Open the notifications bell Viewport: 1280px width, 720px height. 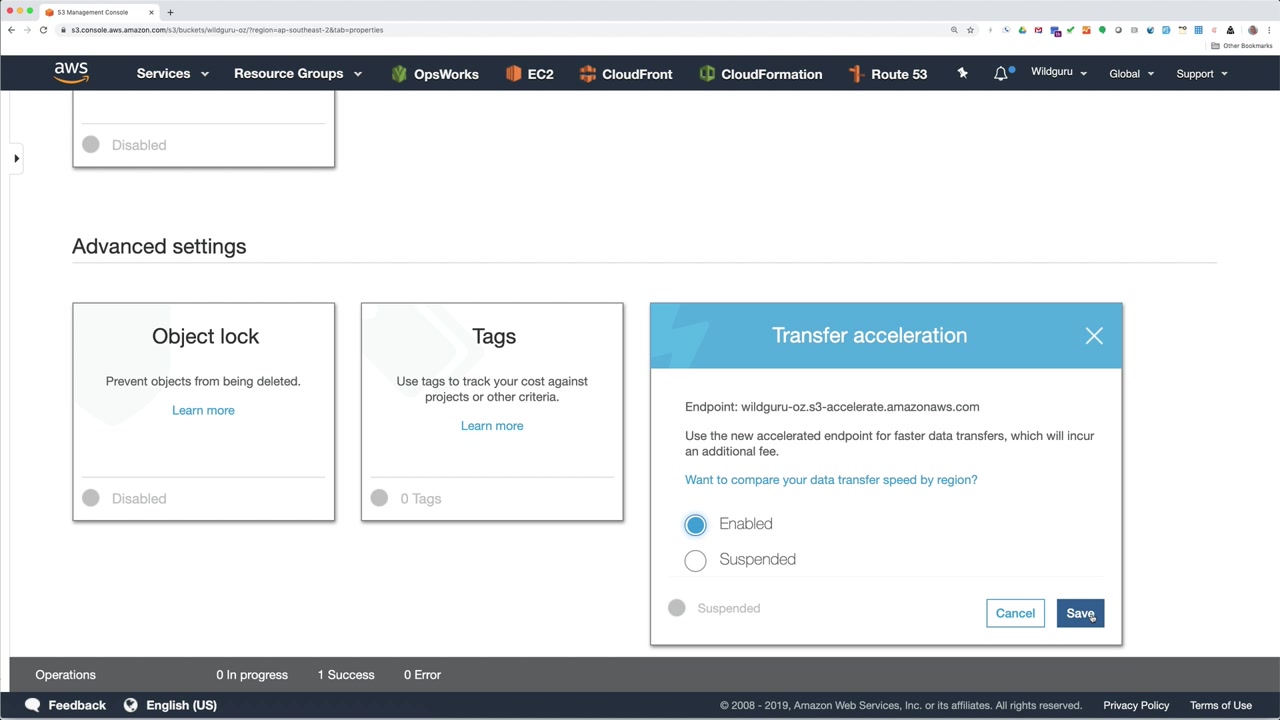(1001, 73)
